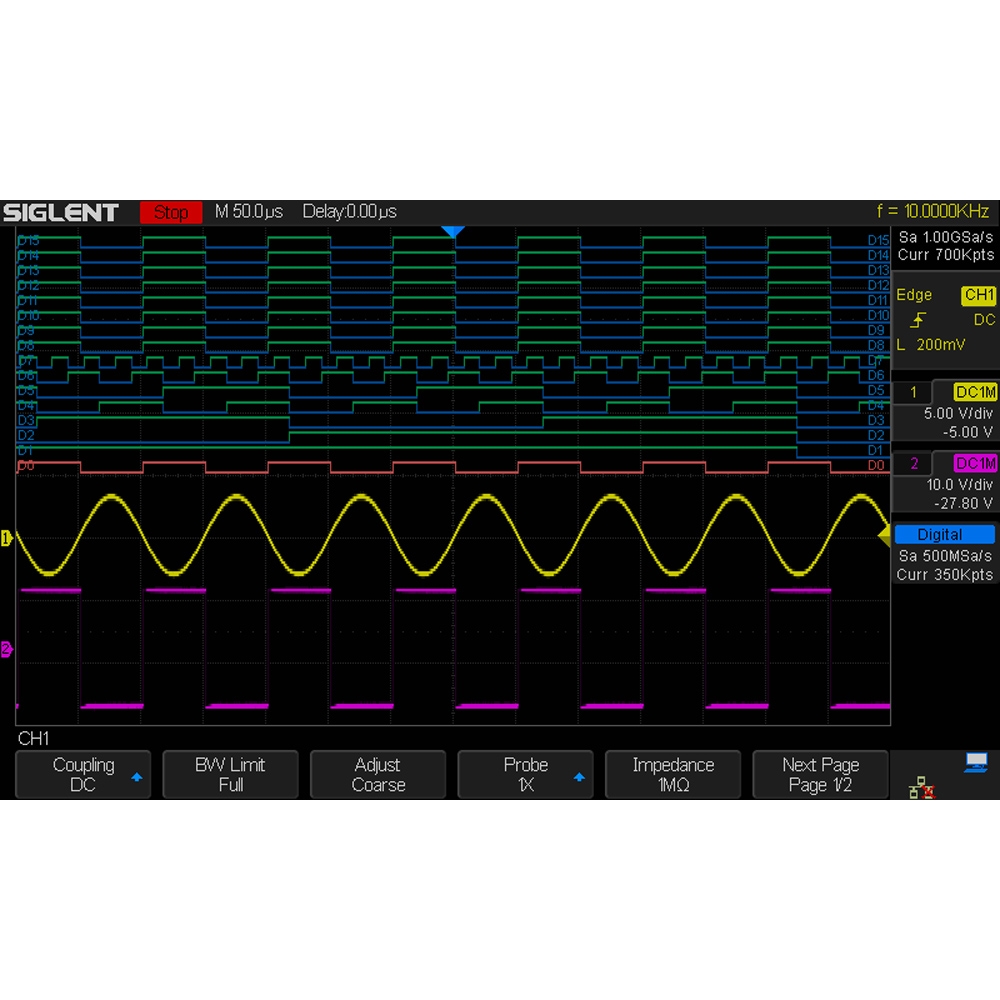The height and width of the screenshot is (1000, 1000).
Task: Select the blue Digital channels panel
Action: pyautogui.click(x=944, y=535)
